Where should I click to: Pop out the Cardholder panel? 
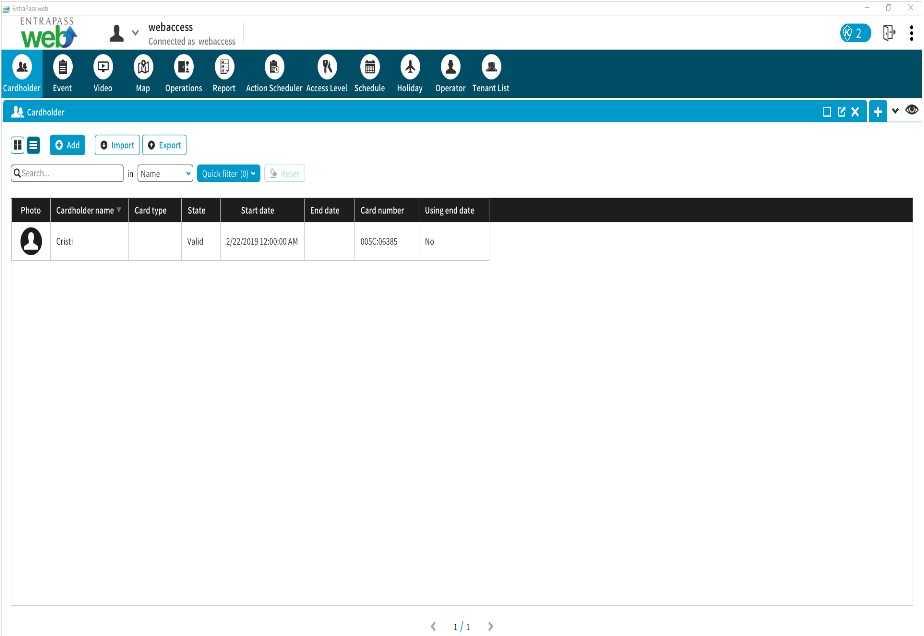click(x=841, y=112)
